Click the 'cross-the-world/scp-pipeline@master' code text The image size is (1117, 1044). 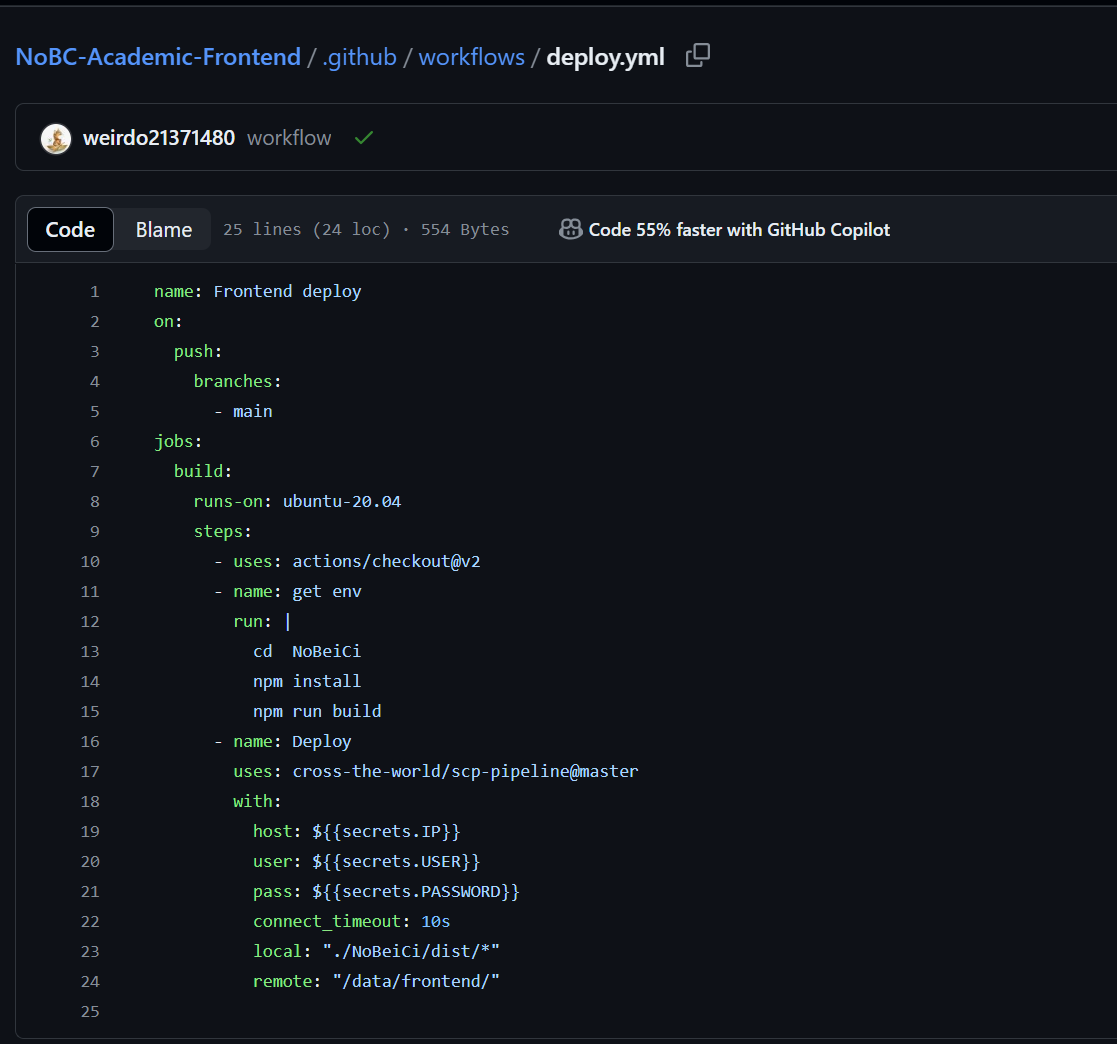(465, 772)
